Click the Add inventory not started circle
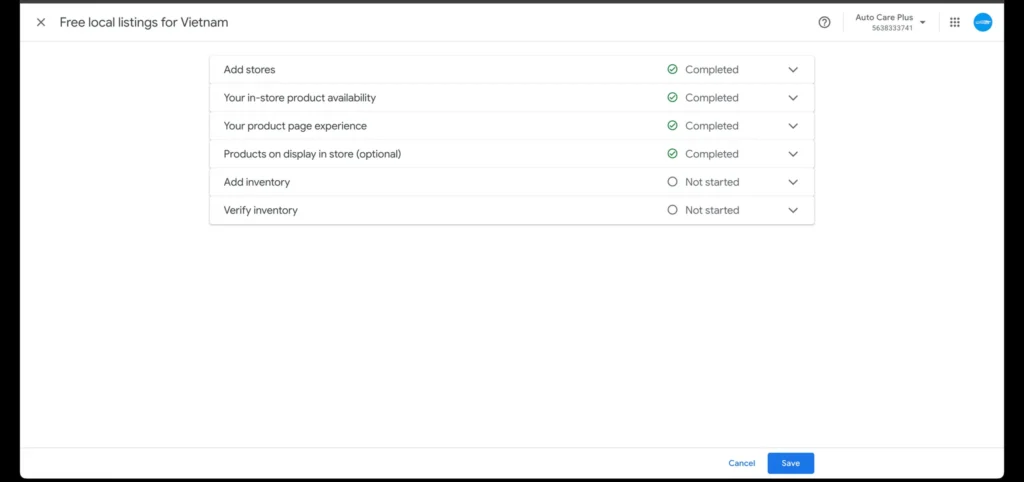 pos(672,182)
